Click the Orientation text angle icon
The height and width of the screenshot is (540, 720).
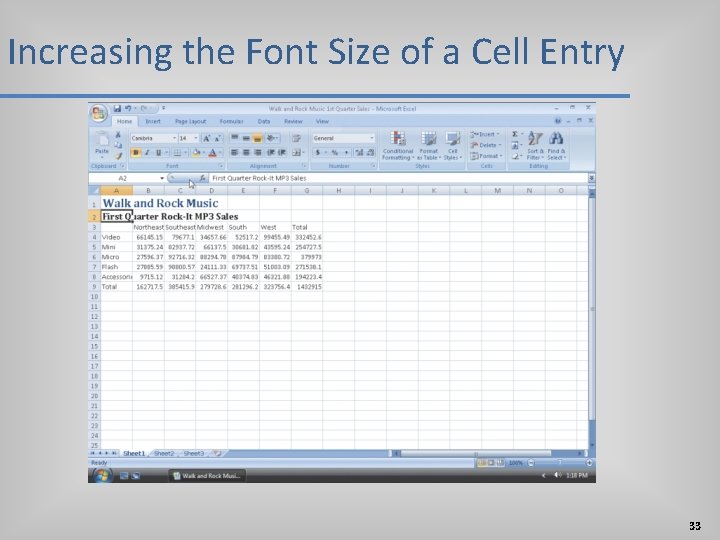[271, 138]
